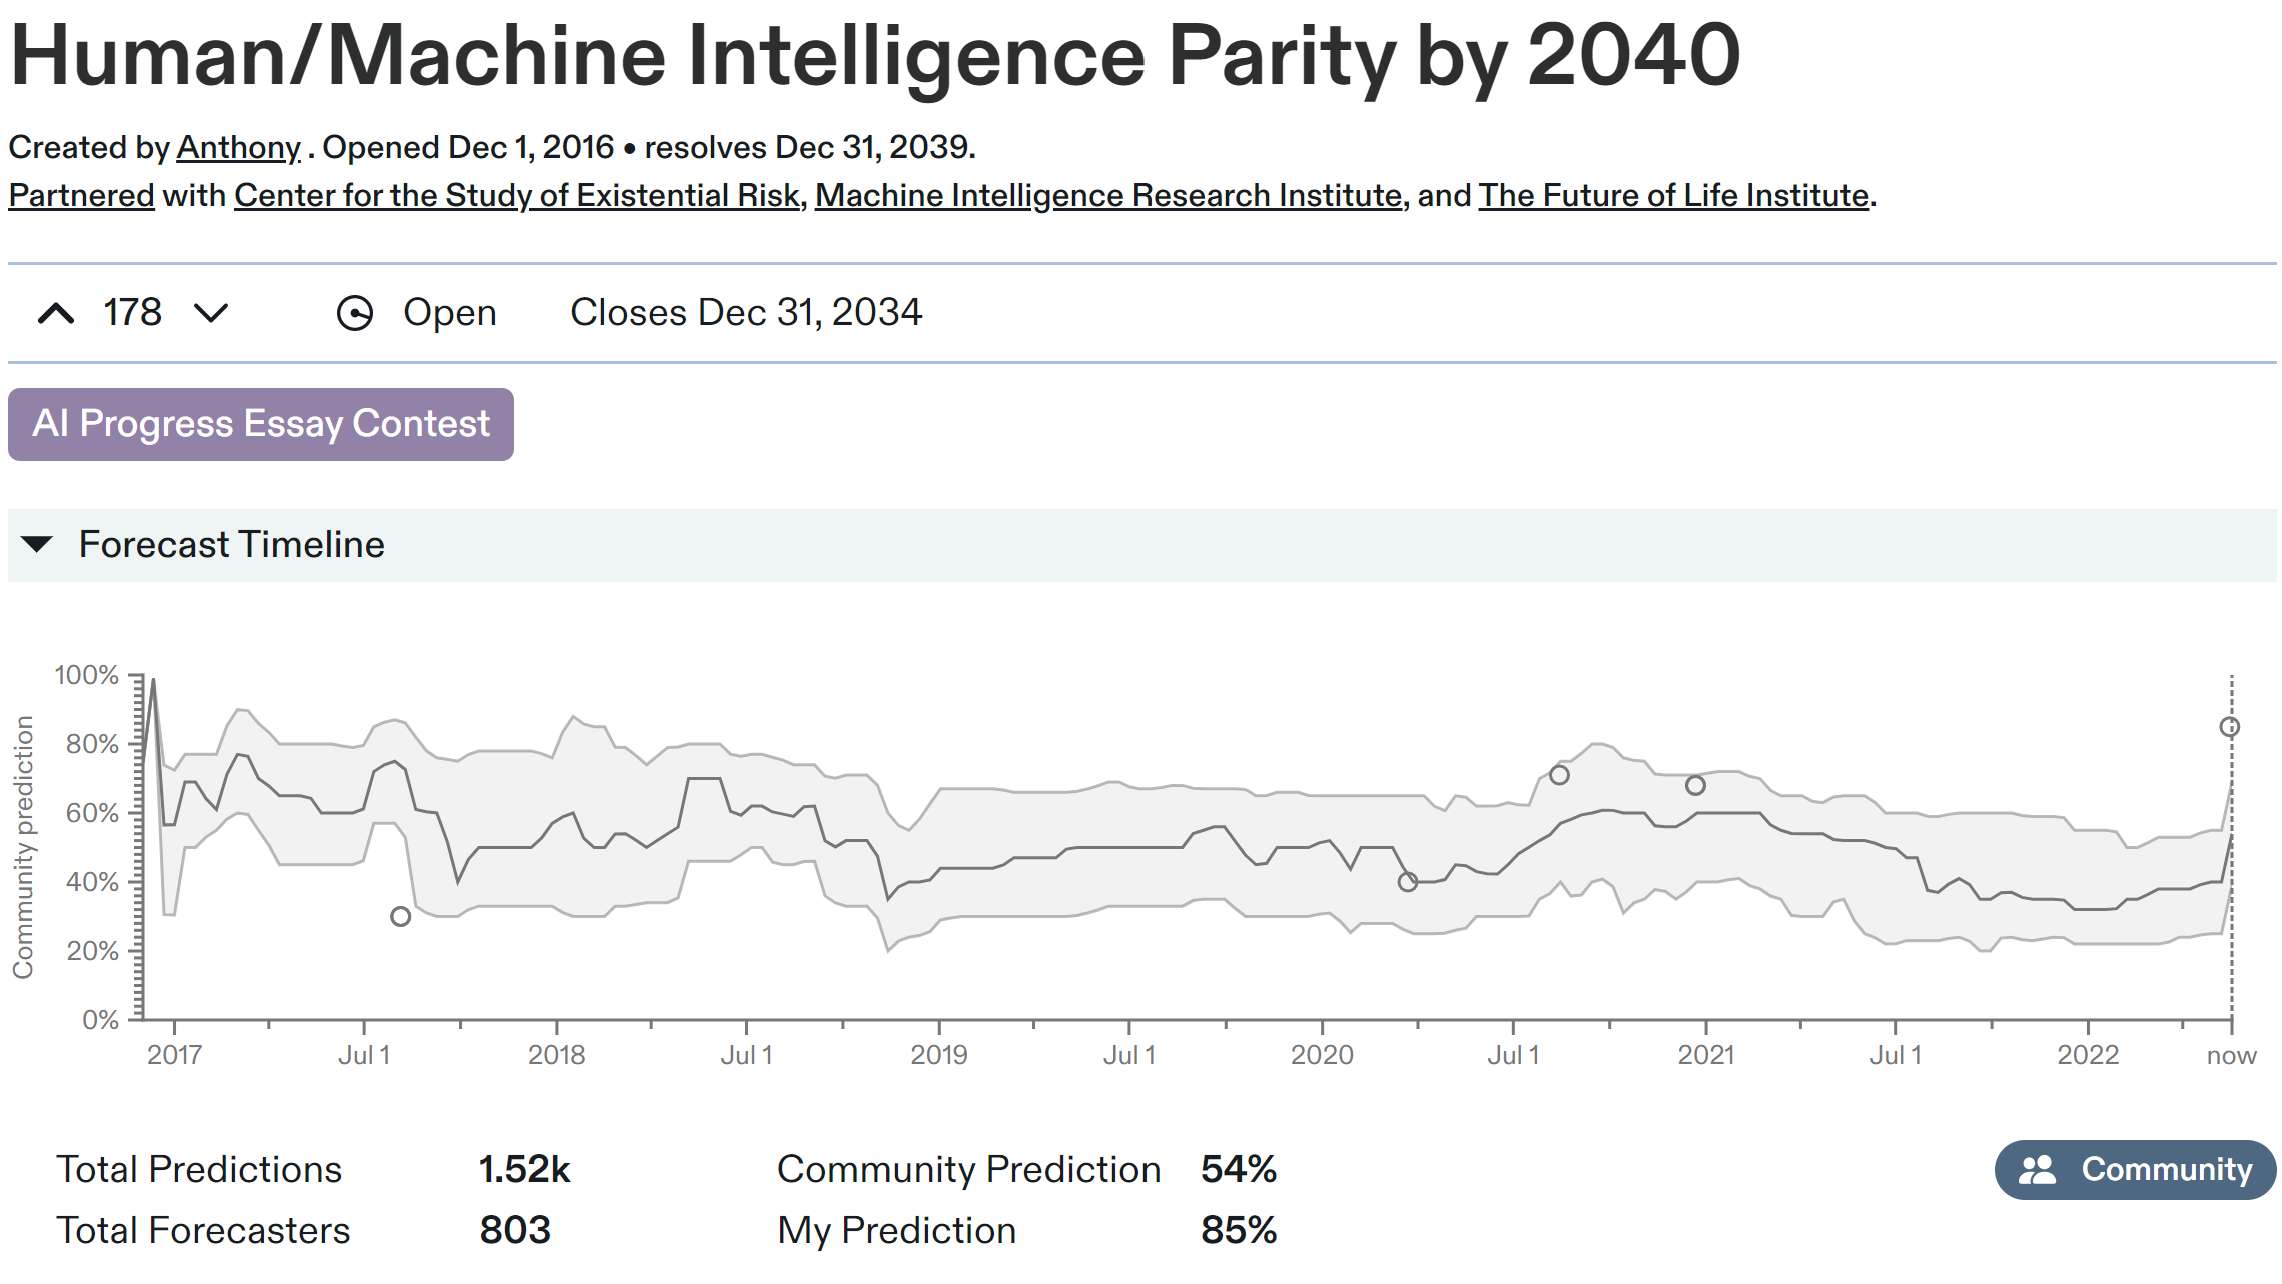Click the clock icon beside Open status
Viewport: 2282px width, 1284px height.
pos(355,314)
